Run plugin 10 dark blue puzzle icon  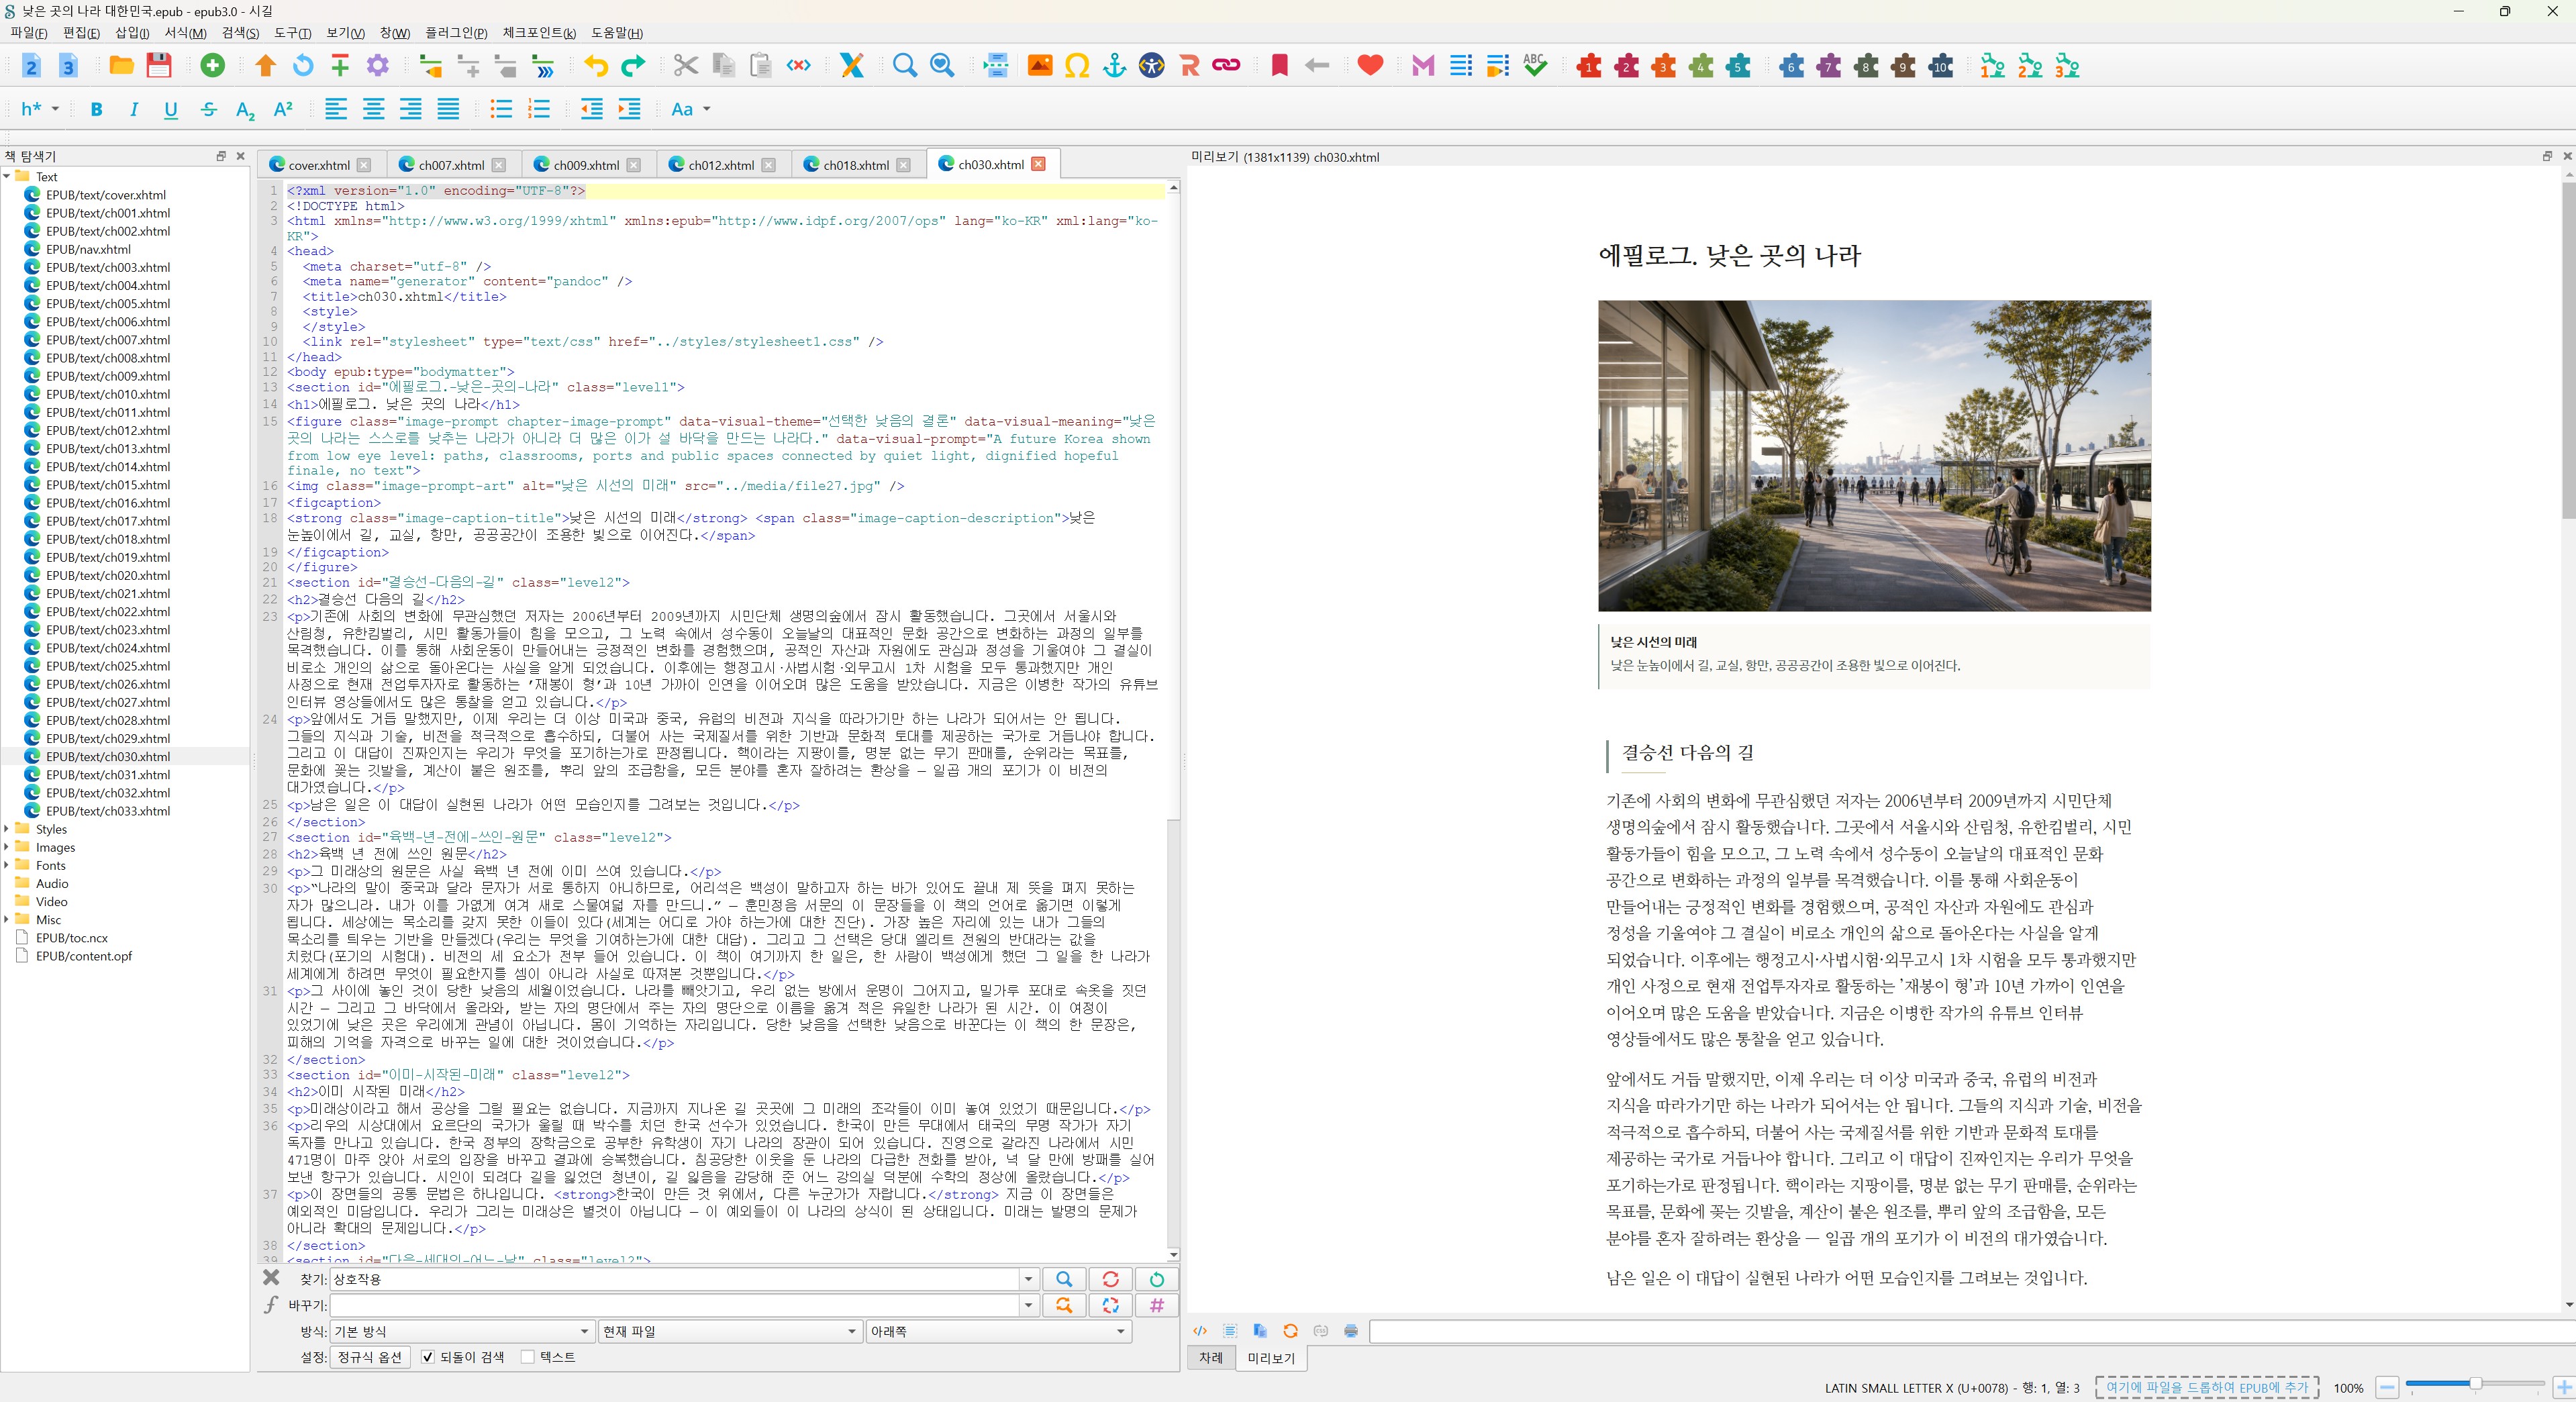(1941, 66)
